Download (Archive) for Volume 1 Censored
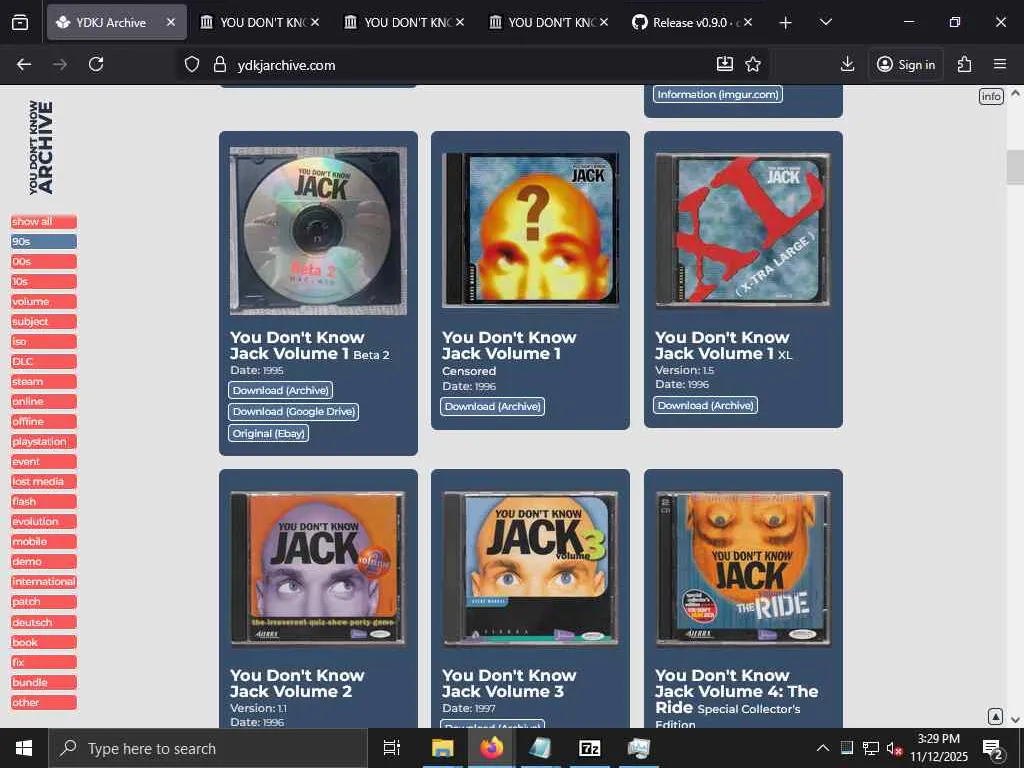 (x=493, y=407)
